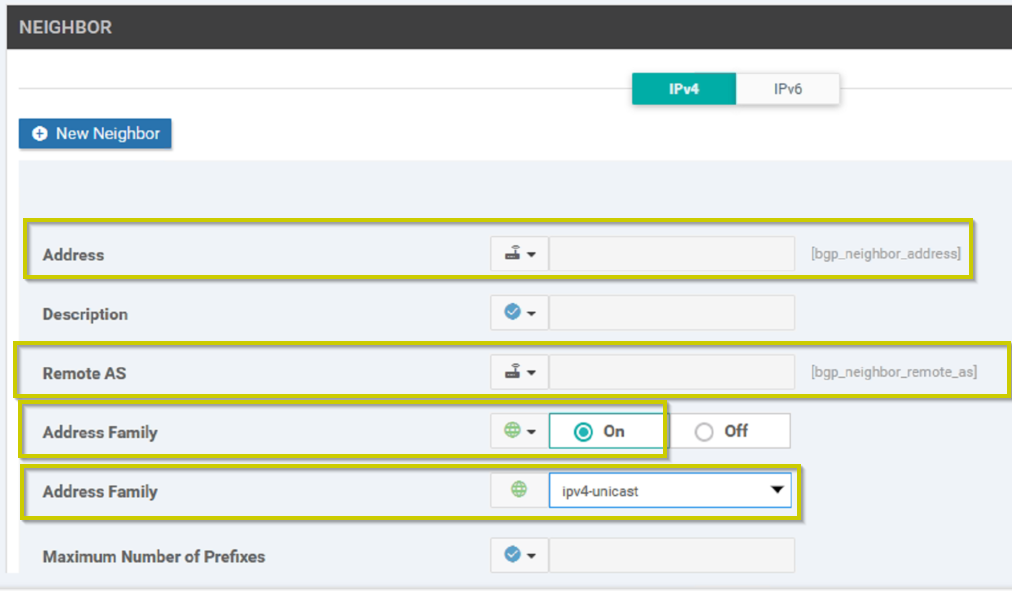Switch to the IPv4 tab
The image size is (1012, 591).
[x=683, y=89]
